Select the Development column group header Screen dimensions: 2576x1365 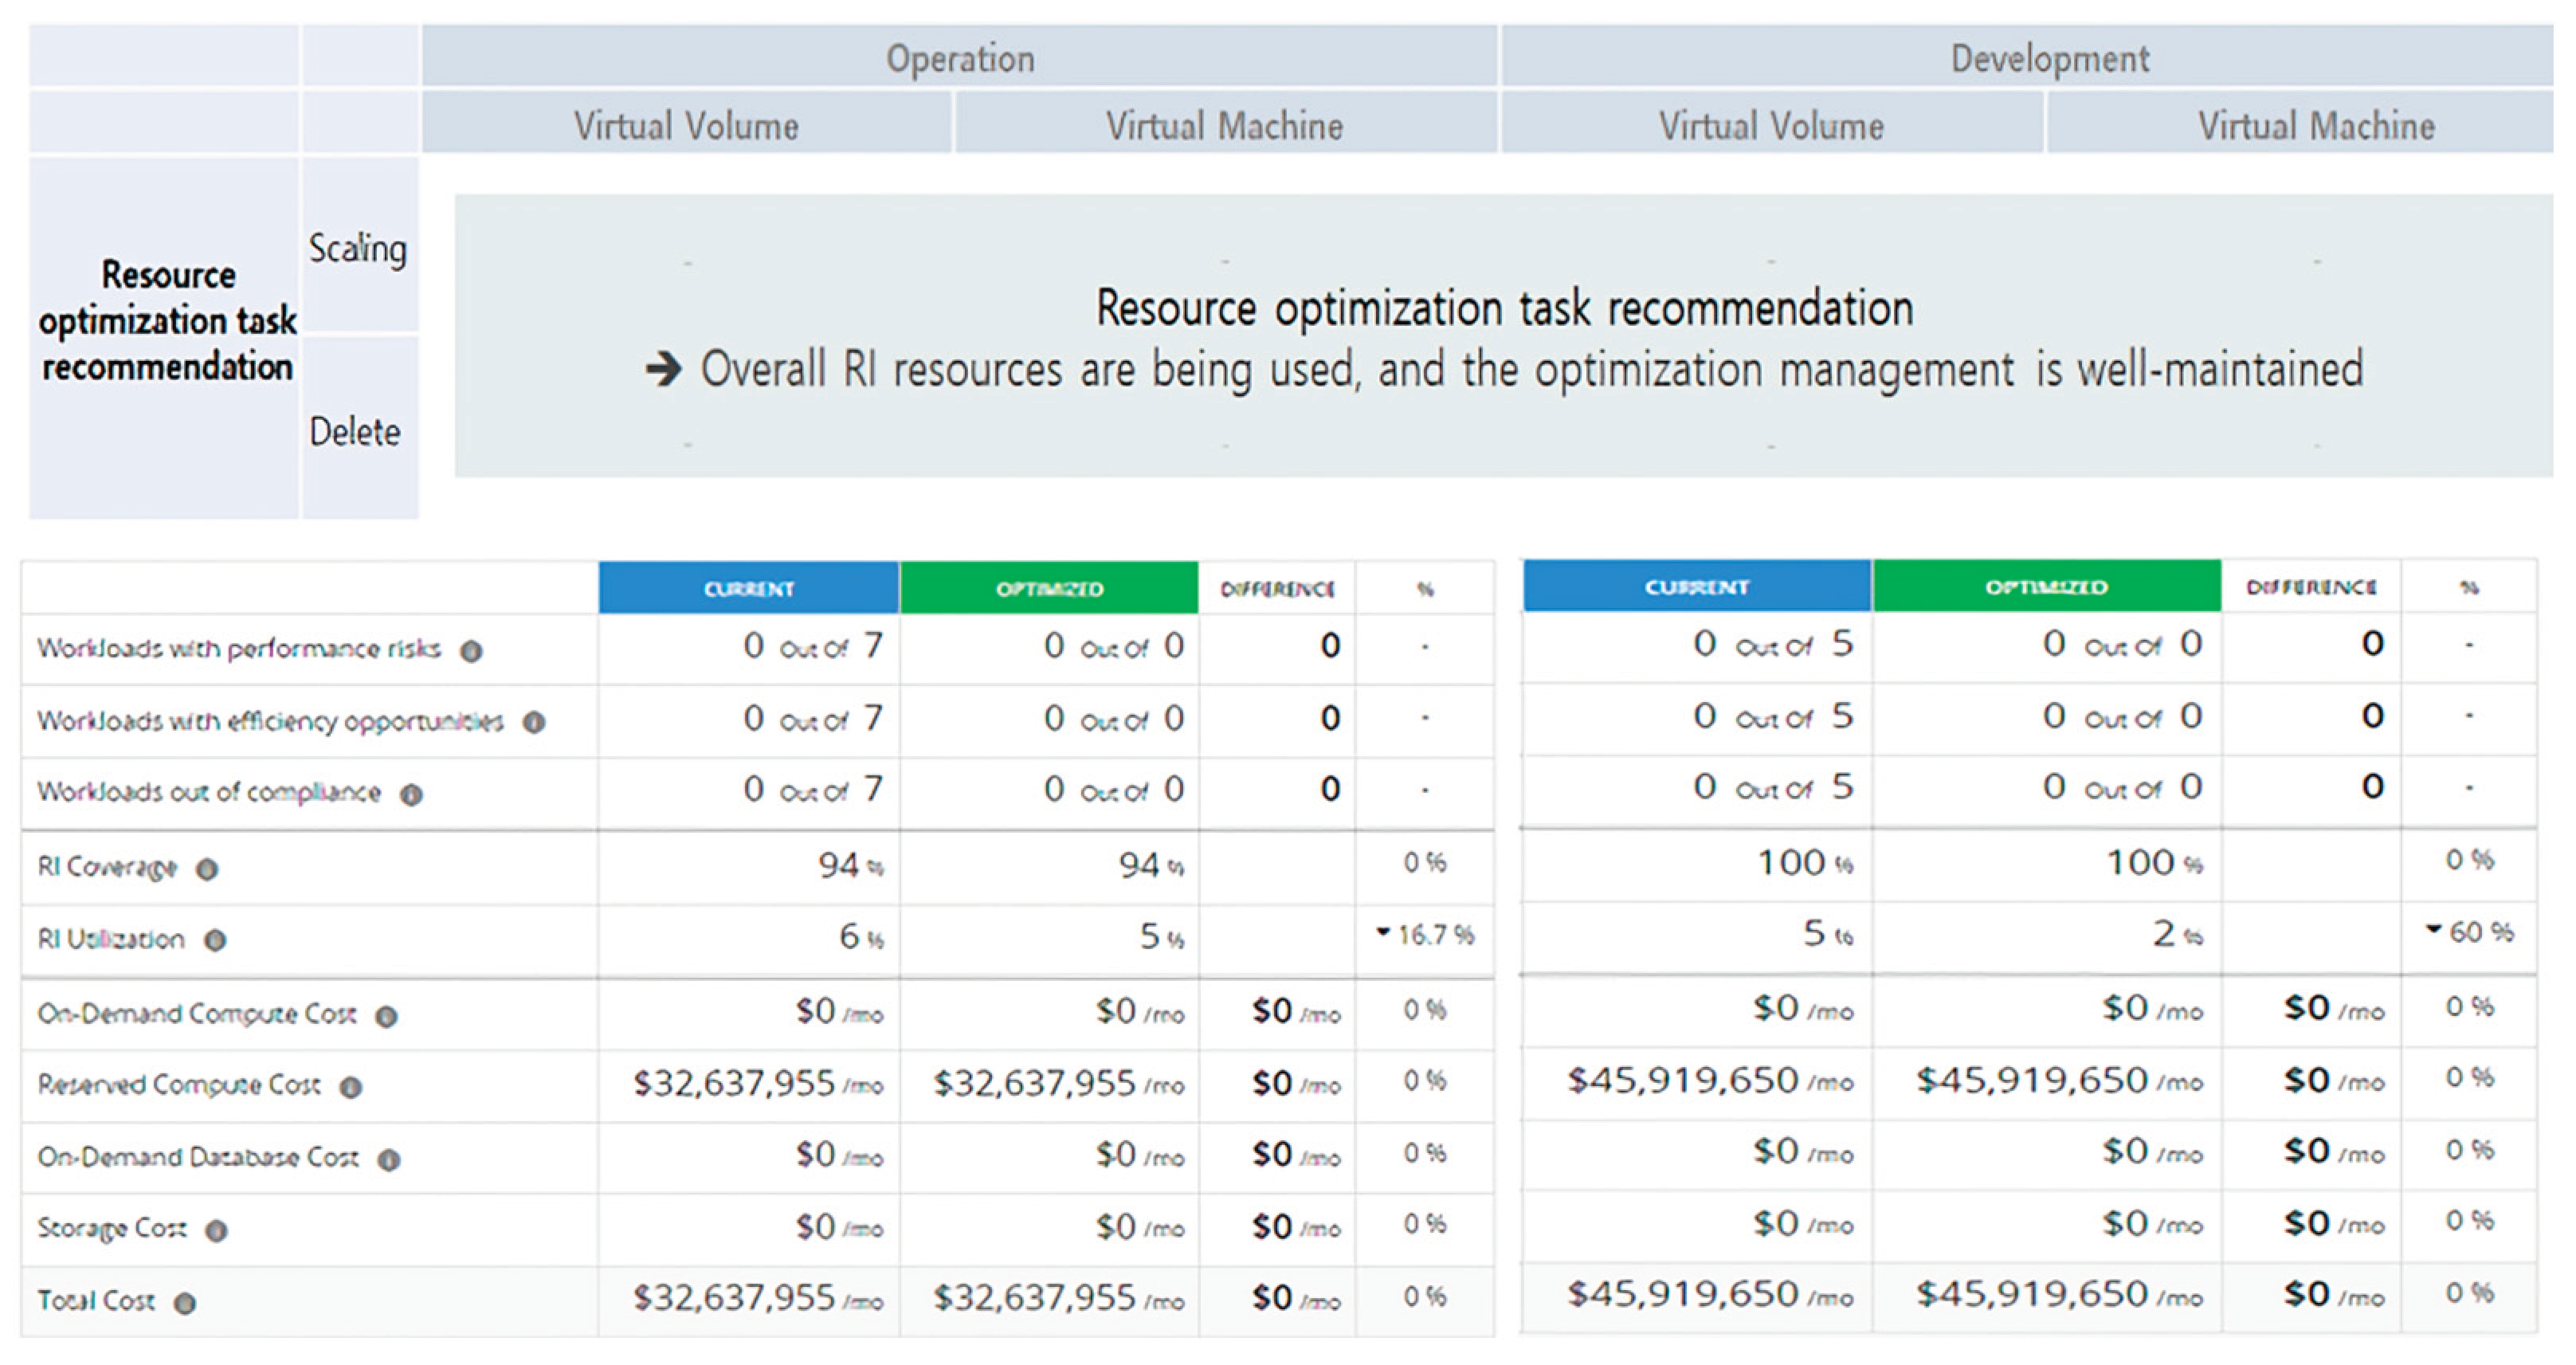pyautogui.click(x=2049, y=58)
